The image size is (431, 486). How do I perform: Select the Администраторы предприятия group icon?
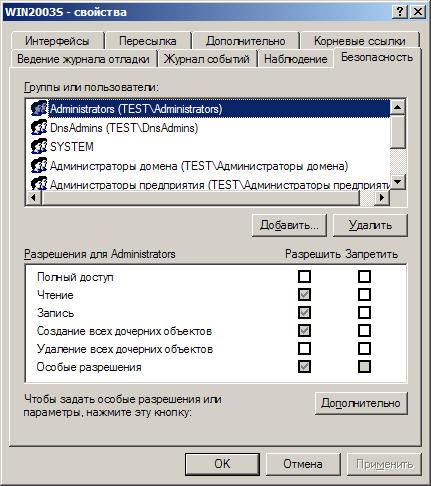click(x=39, y=183)
